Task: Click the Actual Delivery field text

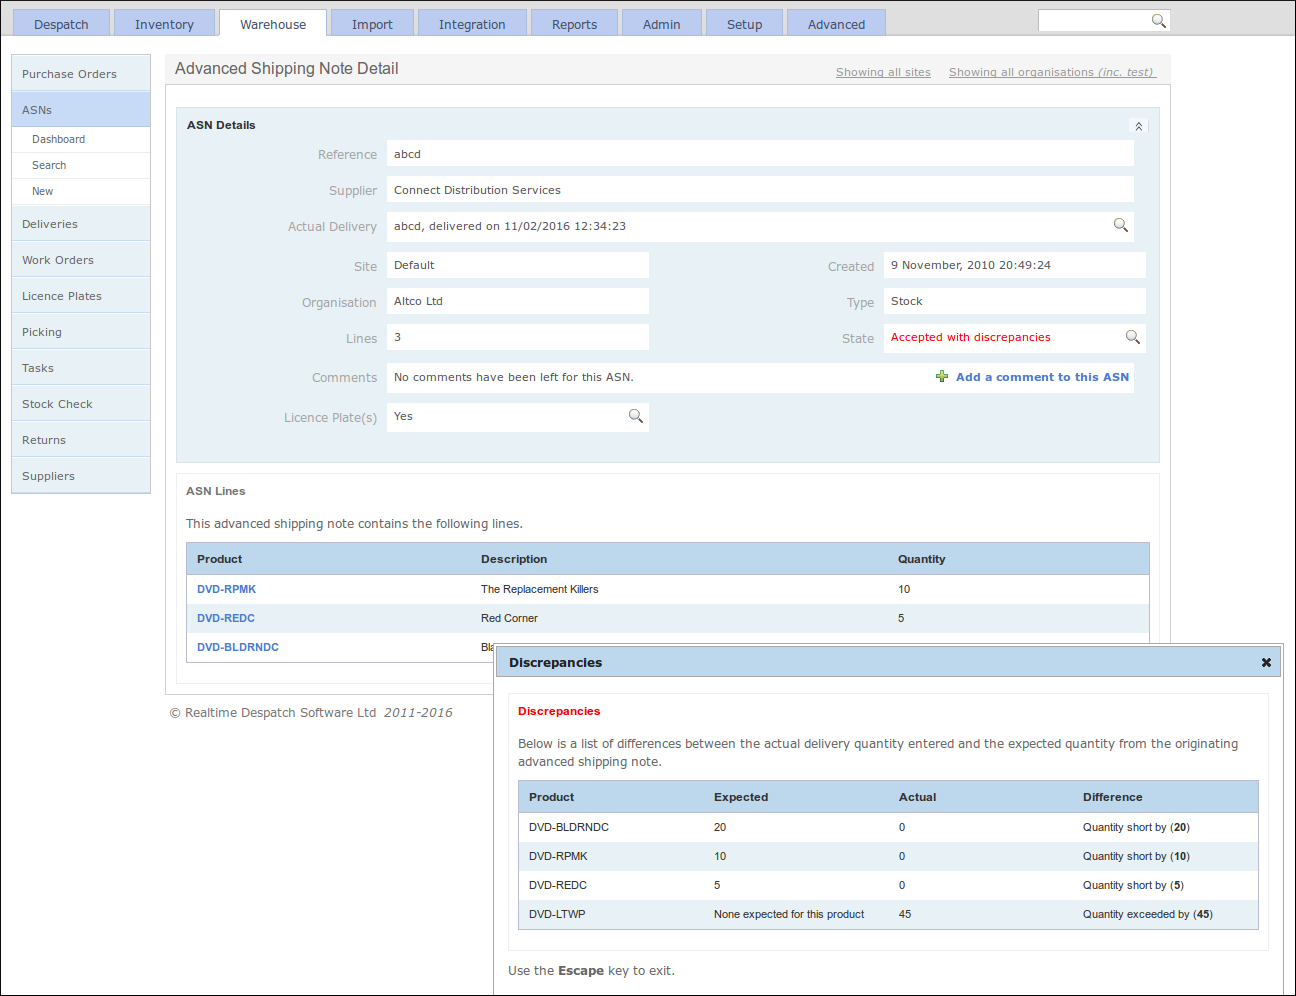Action: [510, 226]
